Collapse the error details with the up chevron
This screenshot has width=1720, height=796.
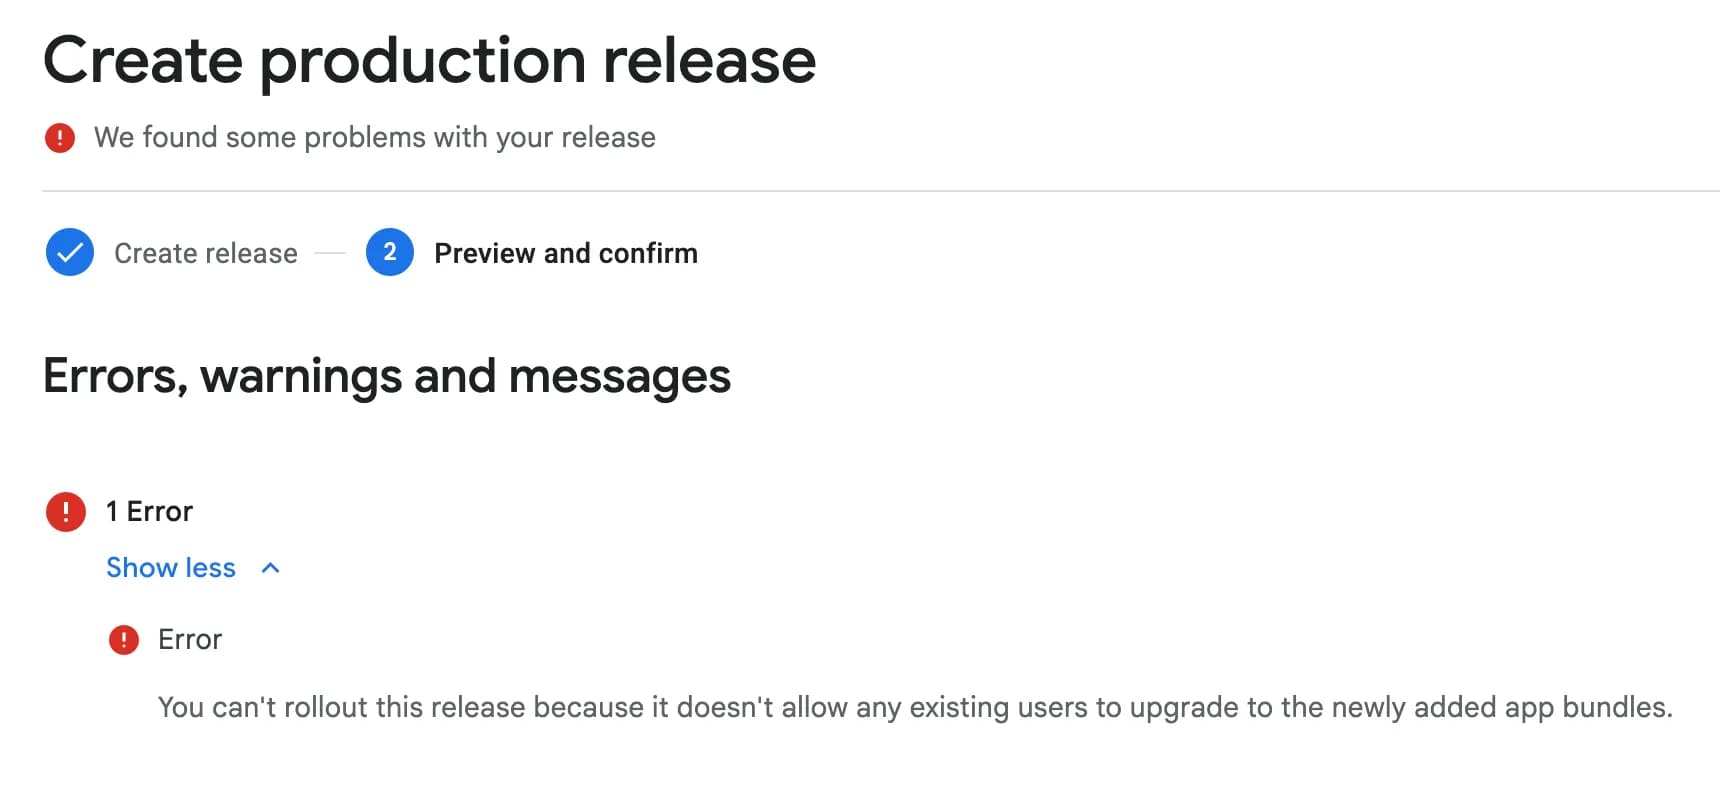click(x=269, y=567)
